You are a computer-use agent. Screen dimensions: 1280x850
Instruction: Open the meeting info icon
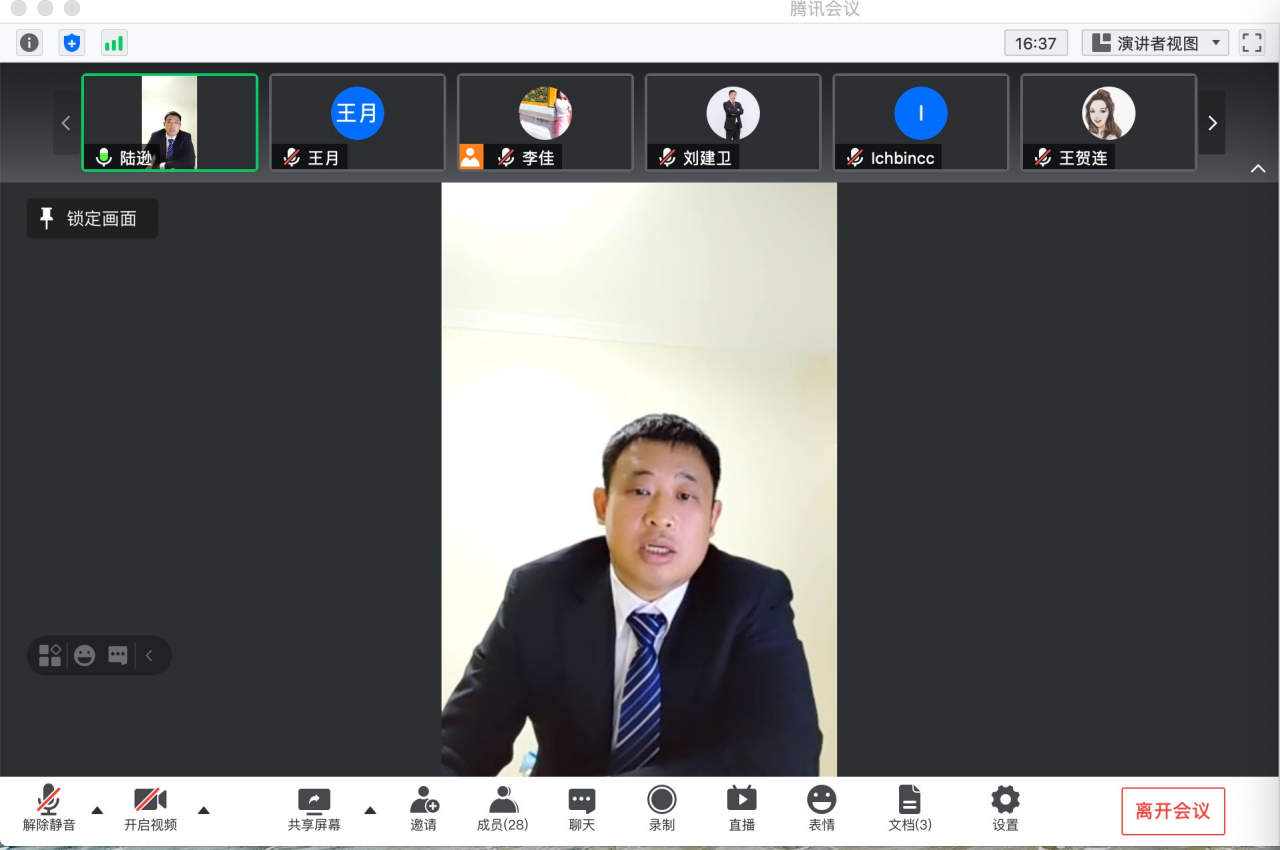point(30,43)
